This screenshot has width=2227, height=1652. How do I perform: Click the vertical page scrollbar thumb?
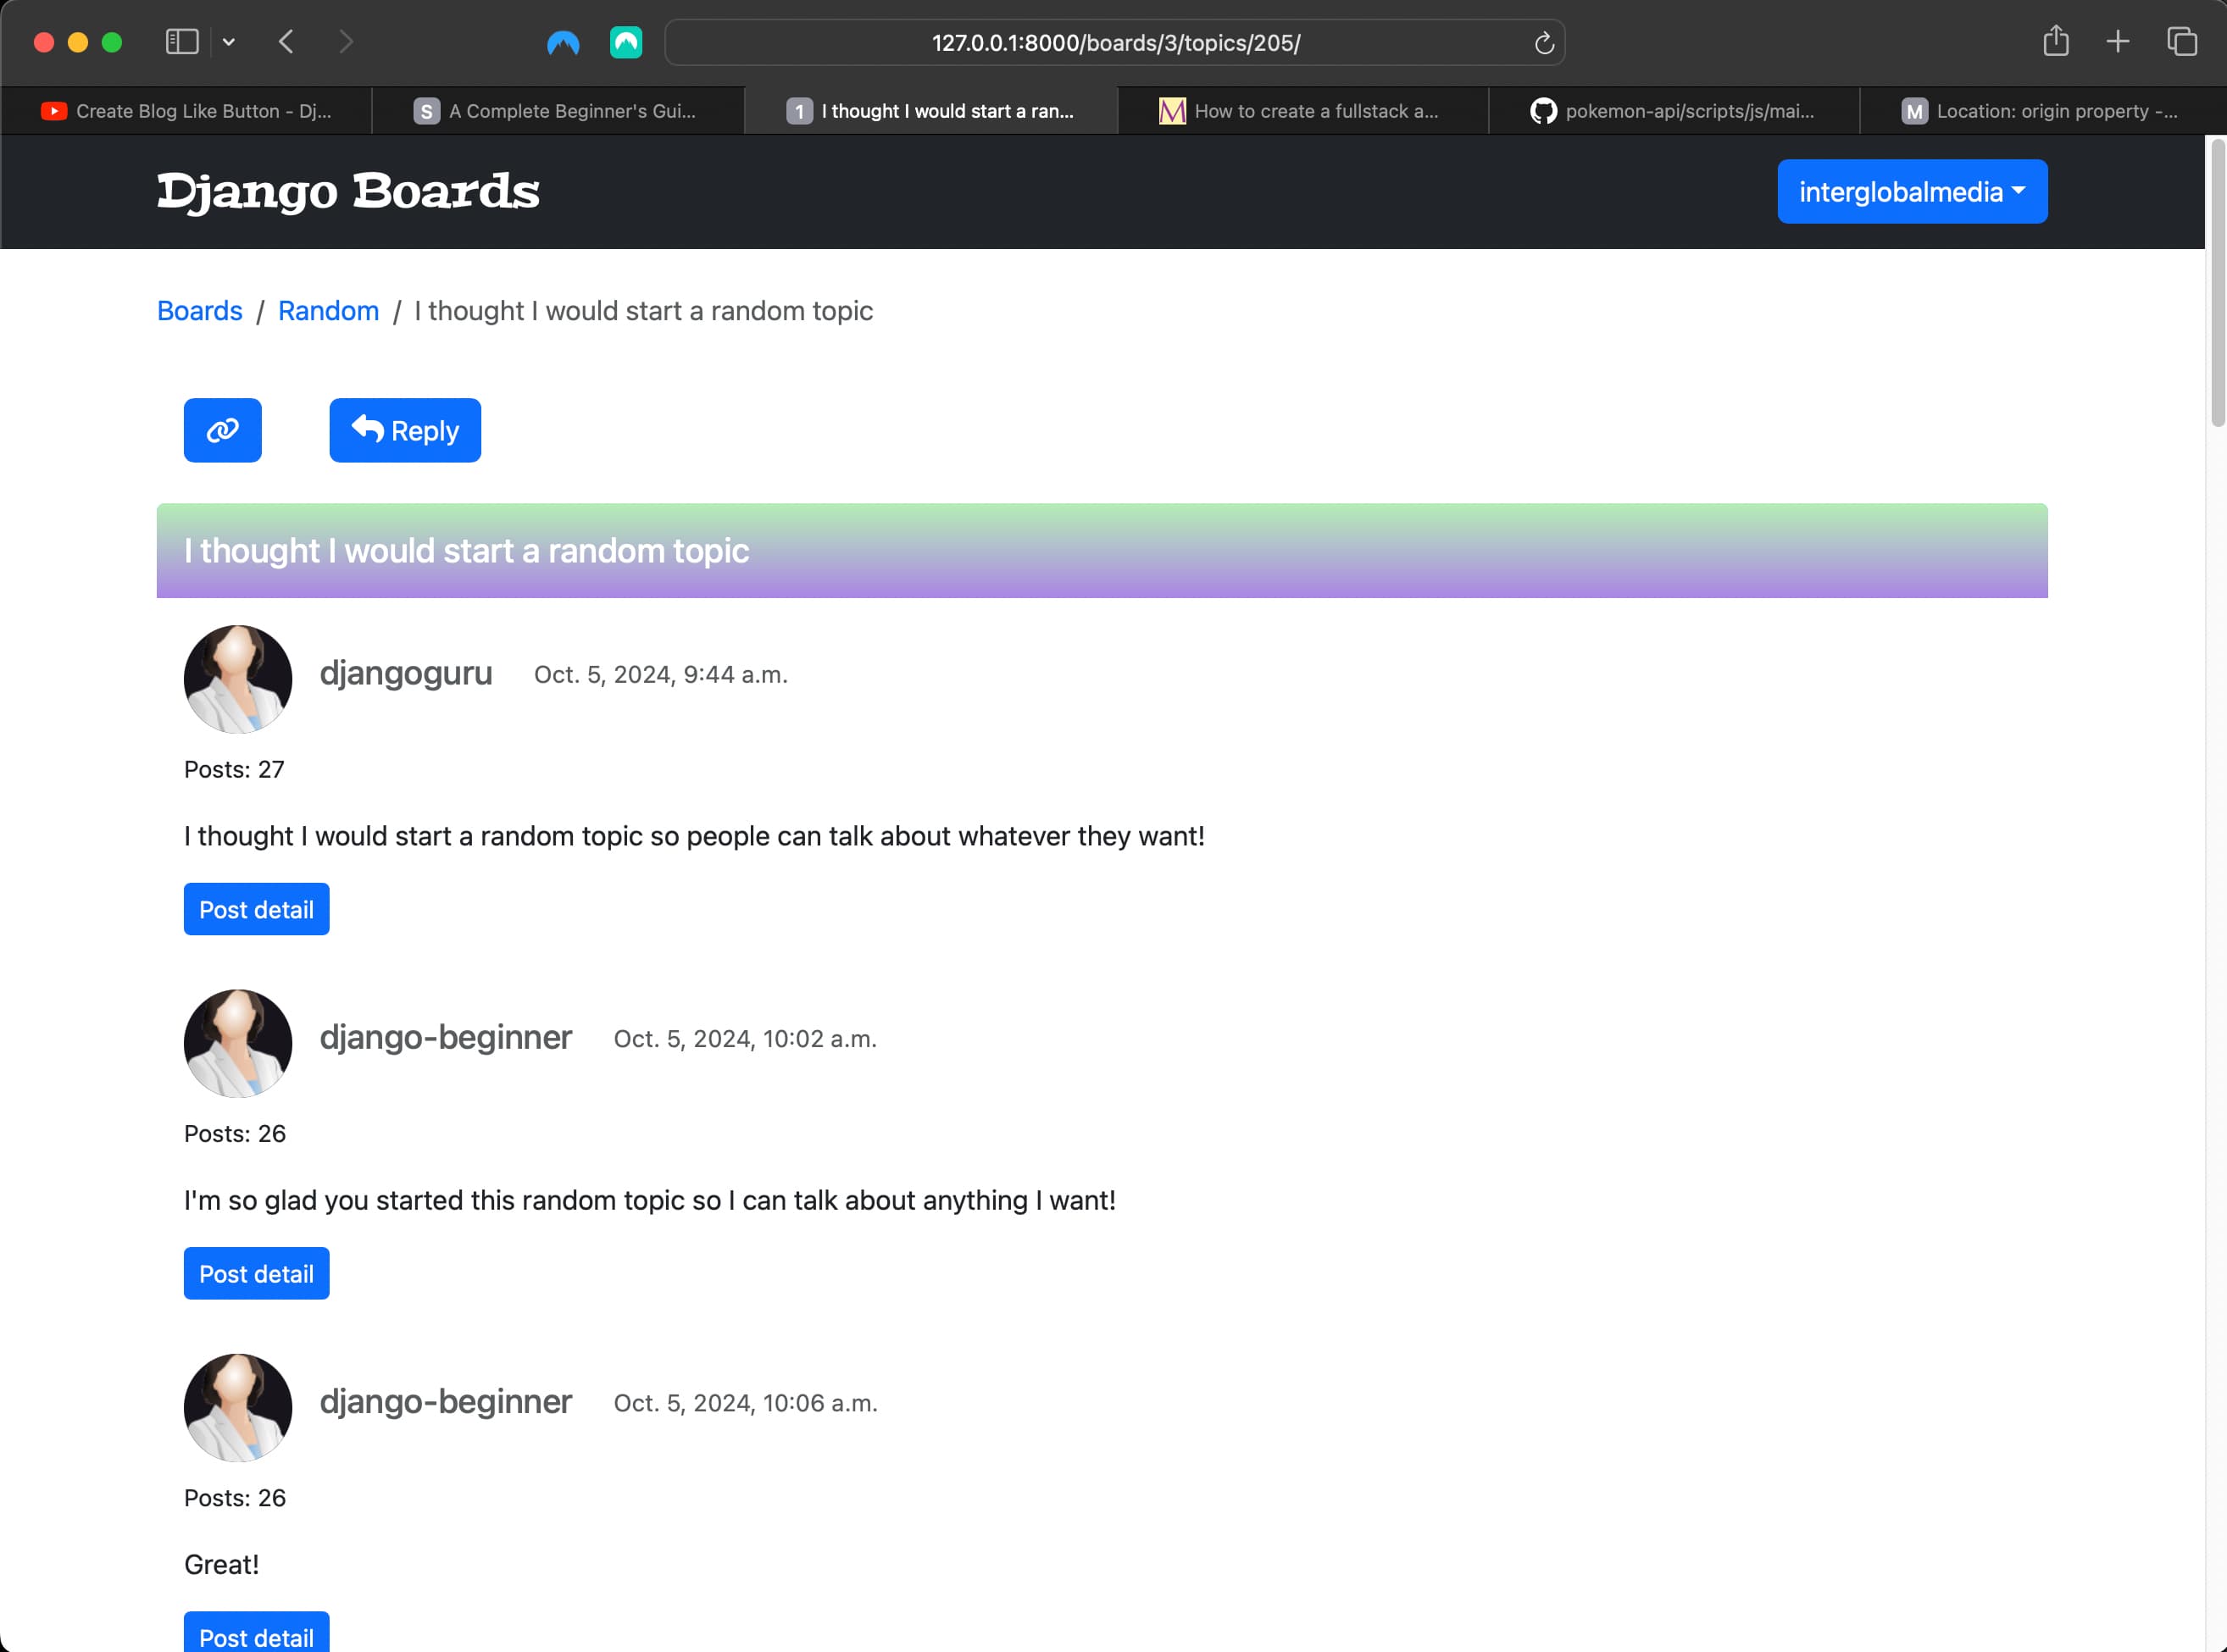click(x=2218, y=282)
